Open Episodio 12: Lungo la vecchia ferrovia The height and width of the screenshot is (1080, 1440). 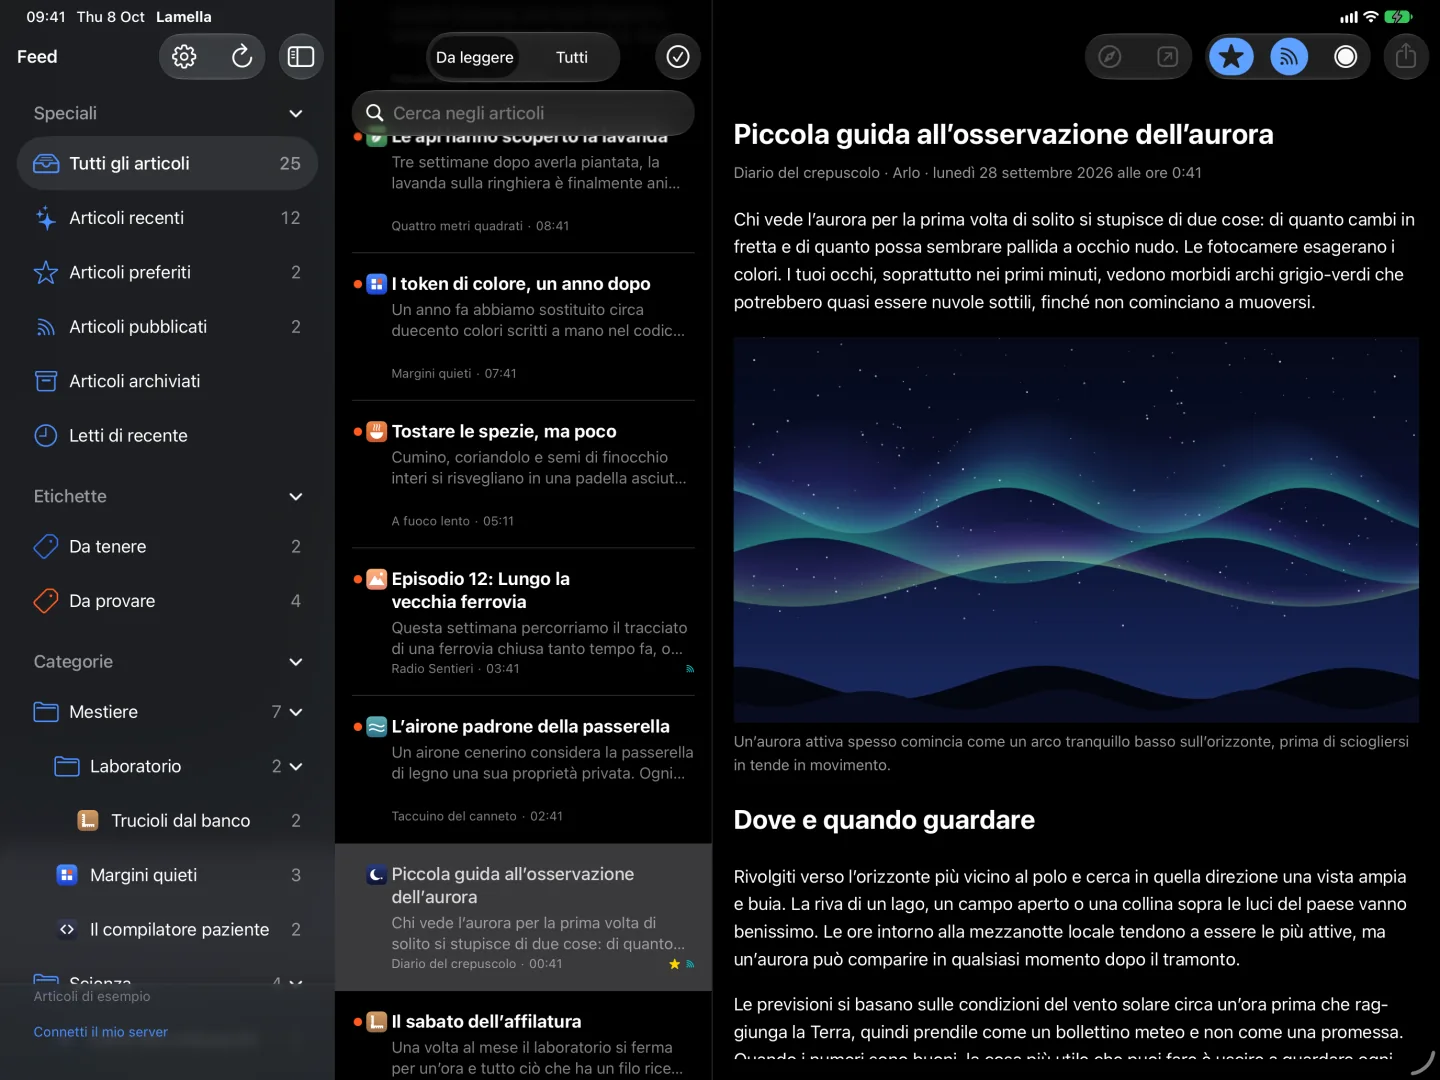pos(523,622)
